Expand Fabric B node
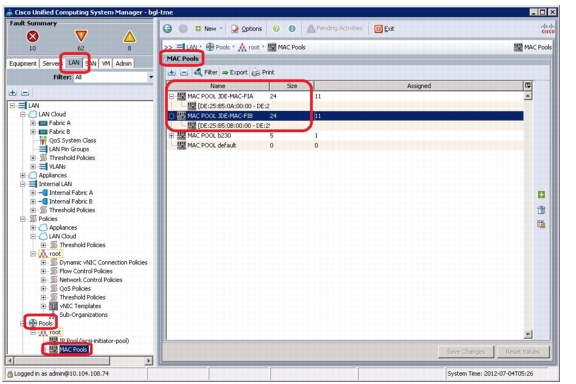This screenshot has width=576, height=384. click(33, 132)
